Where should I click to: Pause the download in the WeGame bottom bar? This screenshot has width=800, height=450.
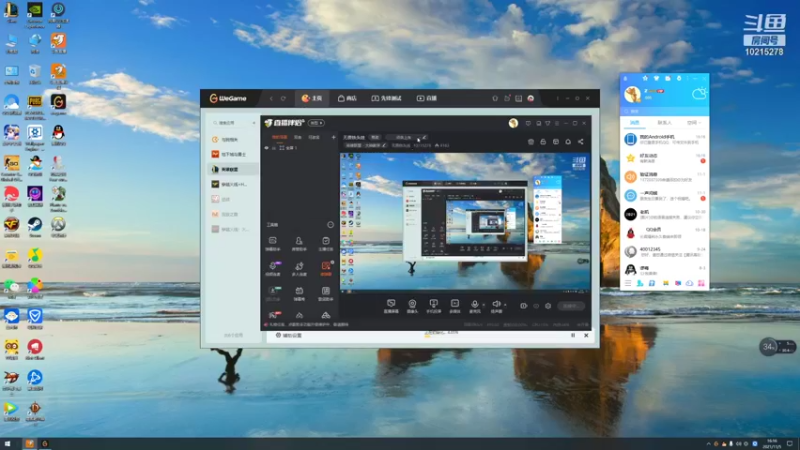pos(573,335)
